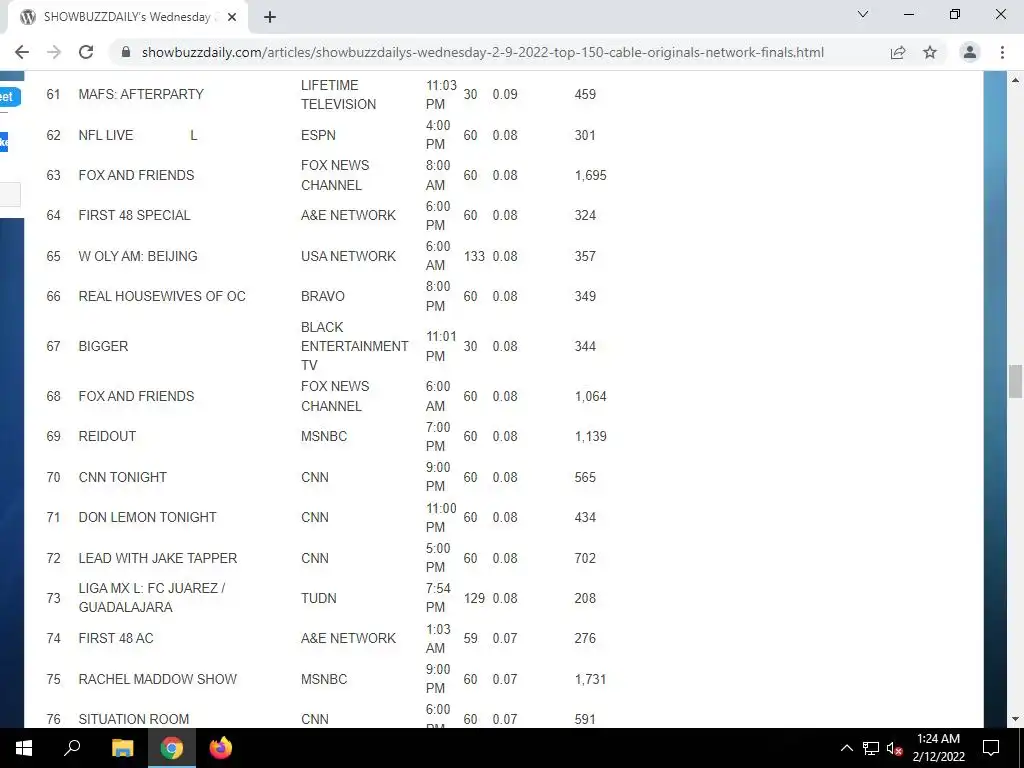Click FIRST 48 SPECIAL program name
1024x768 pixels.
135,215
